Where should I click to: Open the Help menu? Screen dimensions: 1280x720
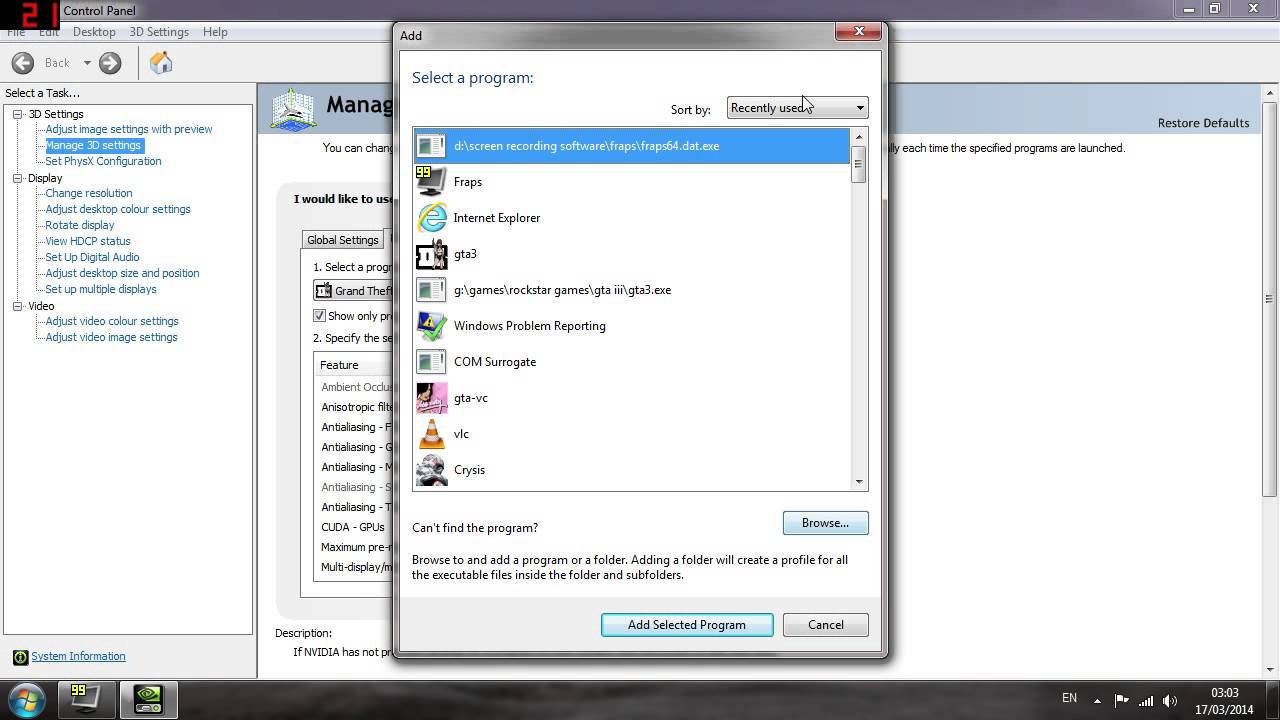click(x=215, y=32)
